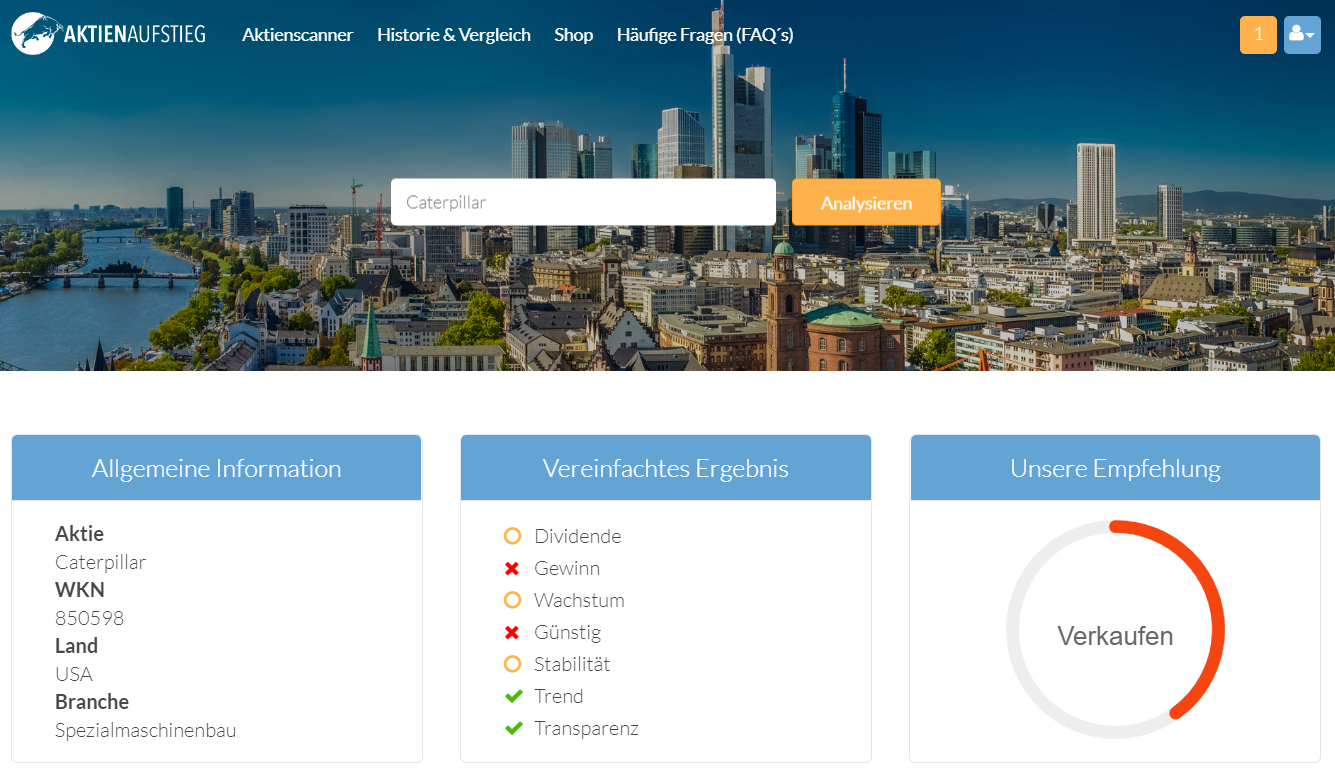Select the Land value USA
Screen dimensions: 1335x778
[74, 674]
